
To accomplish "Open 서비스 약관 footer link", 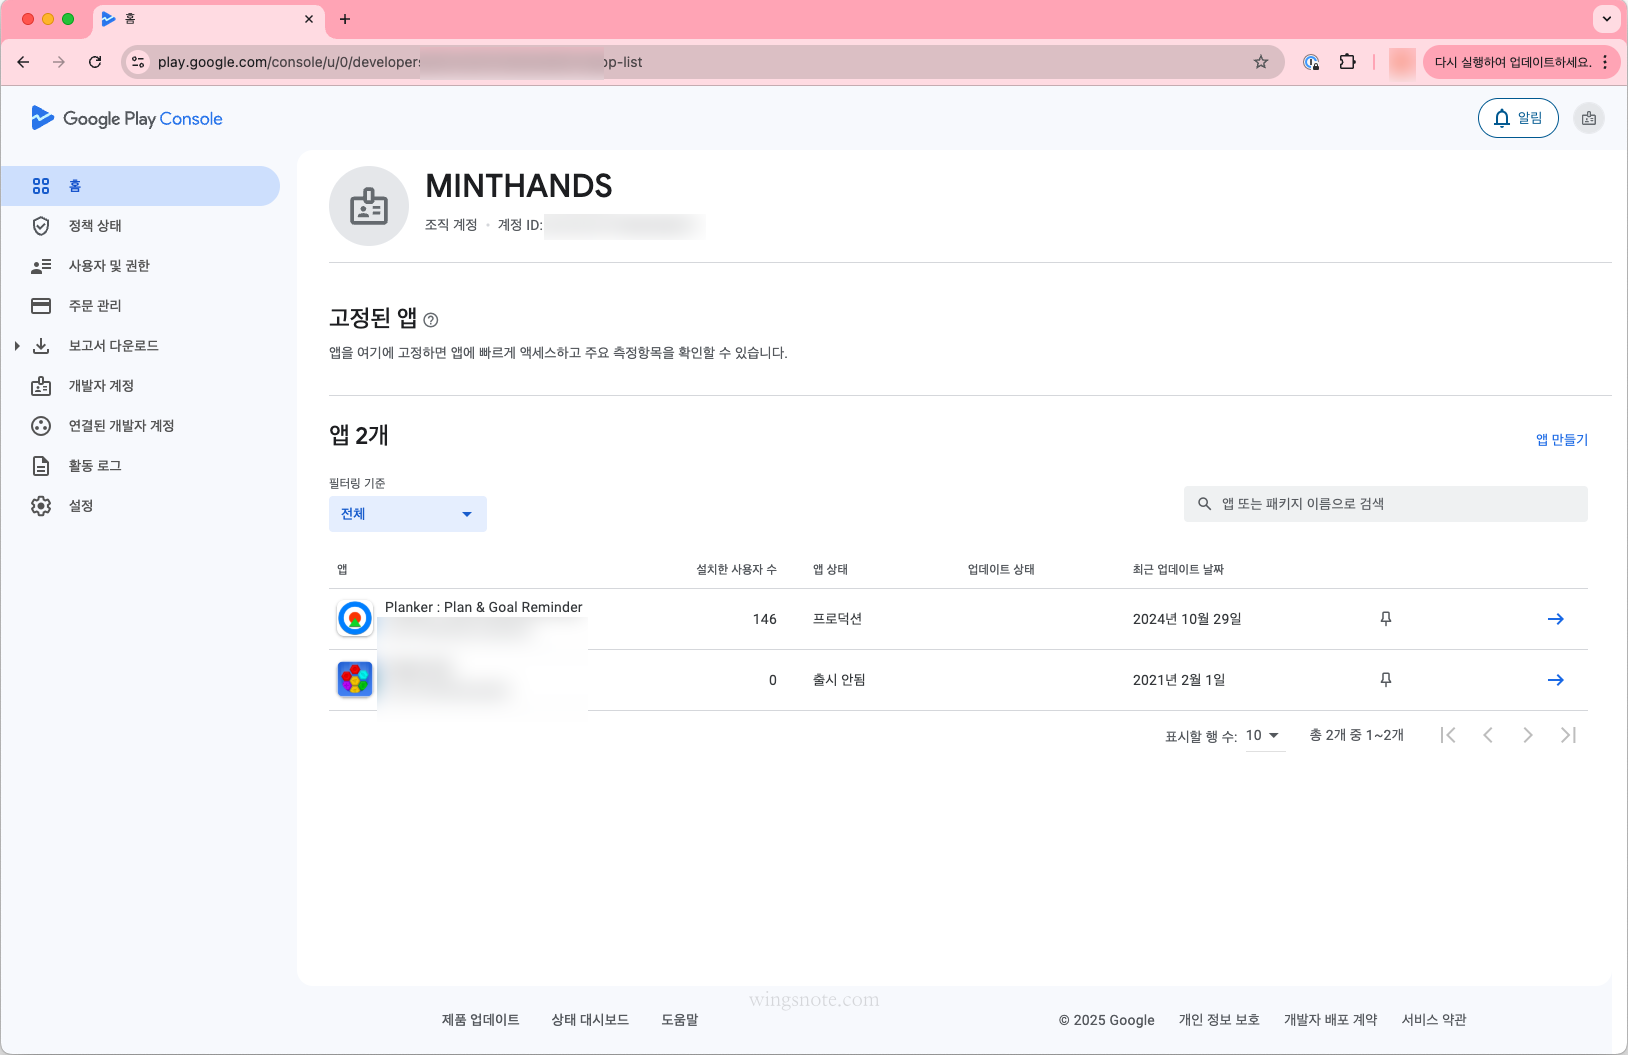I will 1434,1020.
